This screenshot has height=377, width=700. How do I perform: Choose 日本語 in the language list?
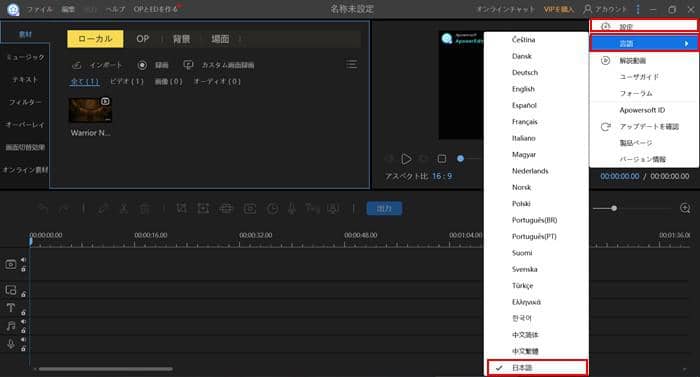[x=537, y=368]
